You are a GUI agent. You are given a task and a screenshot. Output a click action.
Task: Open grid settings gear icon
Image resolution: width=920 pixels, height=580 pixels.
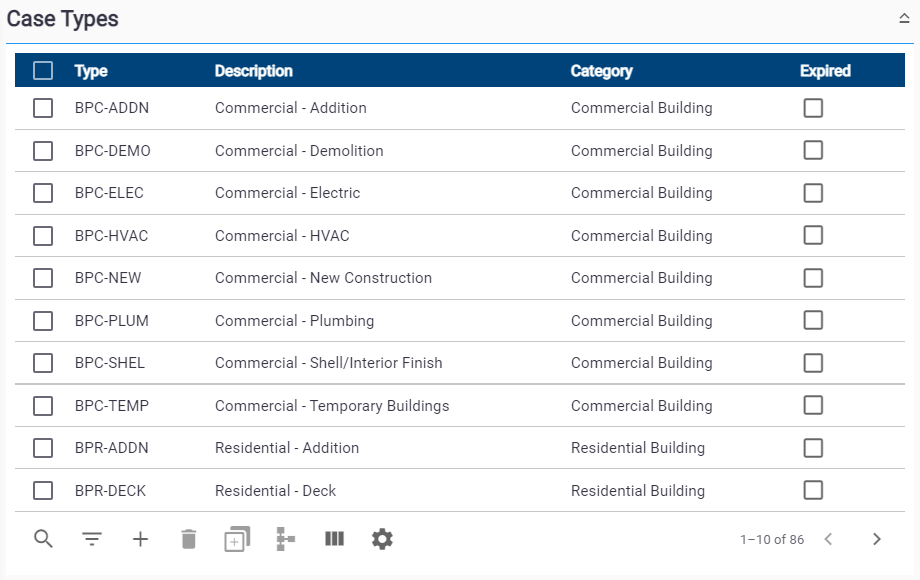pos(382,539)
